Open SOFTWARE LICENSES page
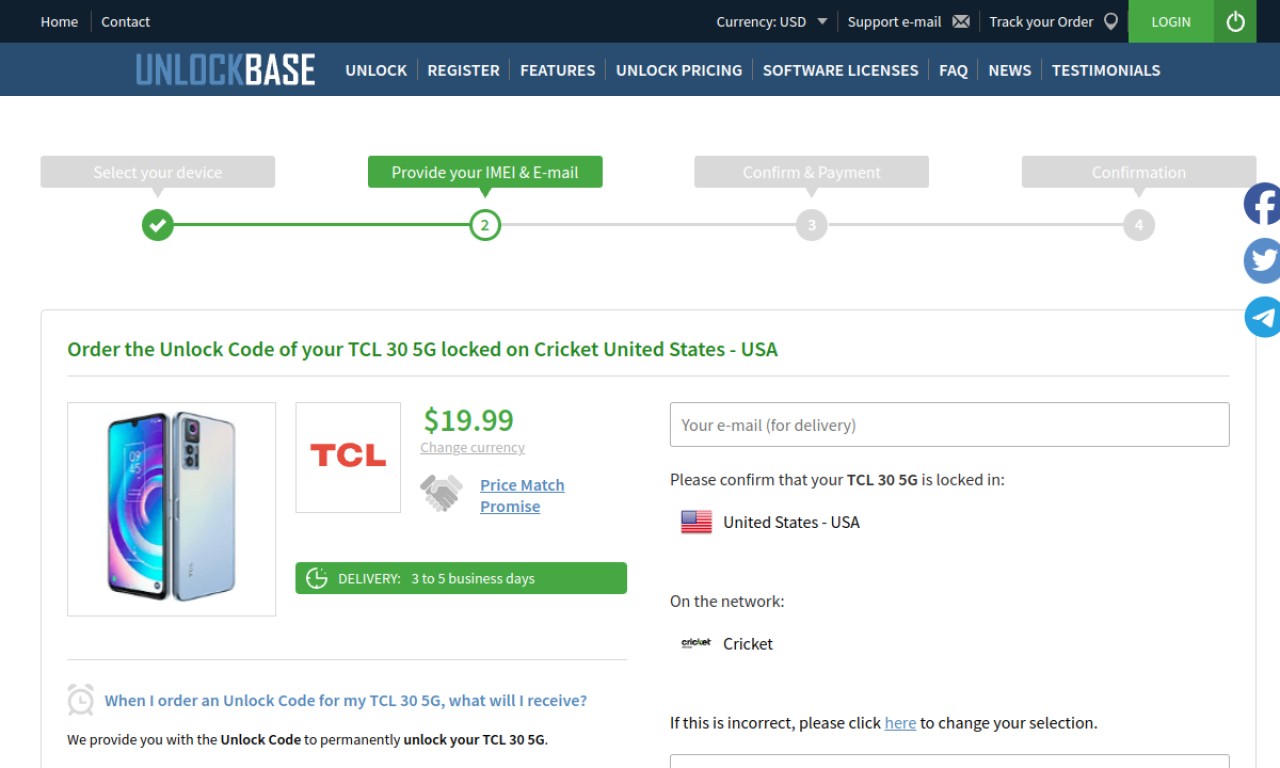 [x=840, y=70]
